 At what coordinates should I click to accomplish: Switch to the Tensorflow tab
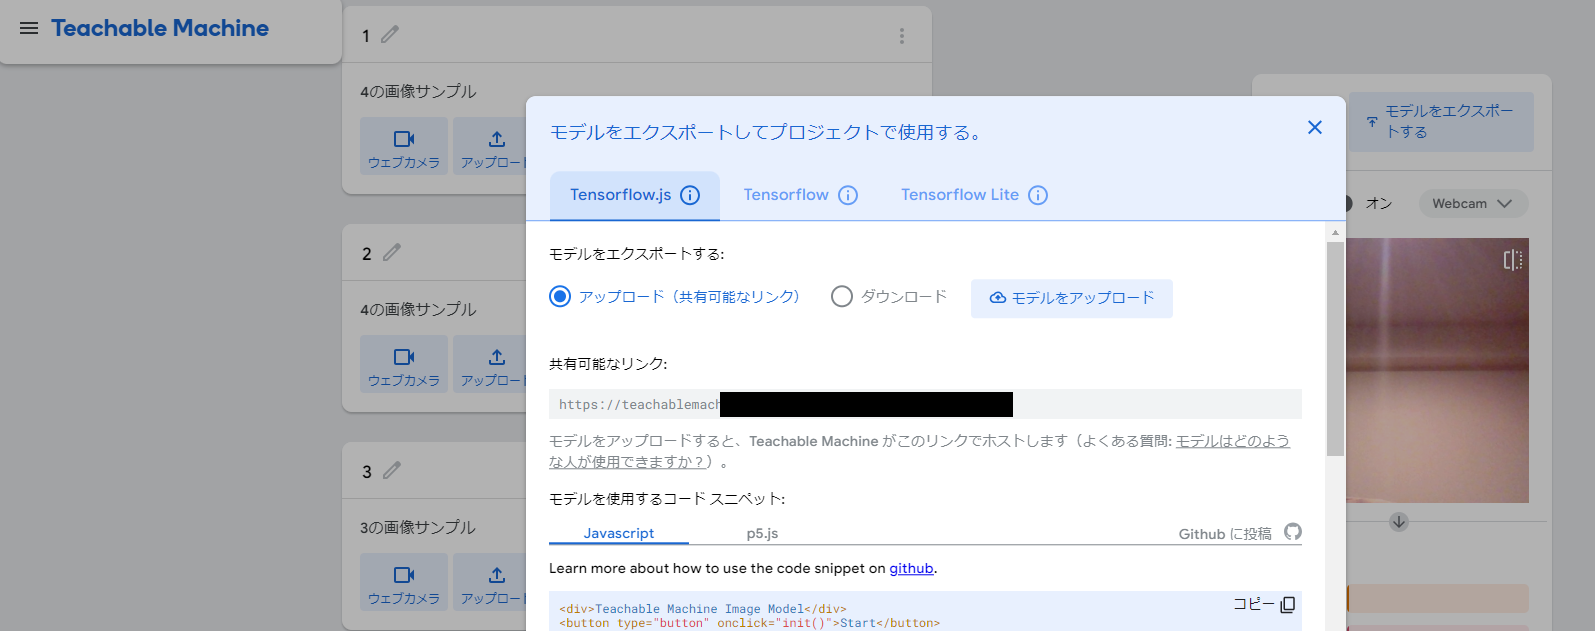point(786,195)
